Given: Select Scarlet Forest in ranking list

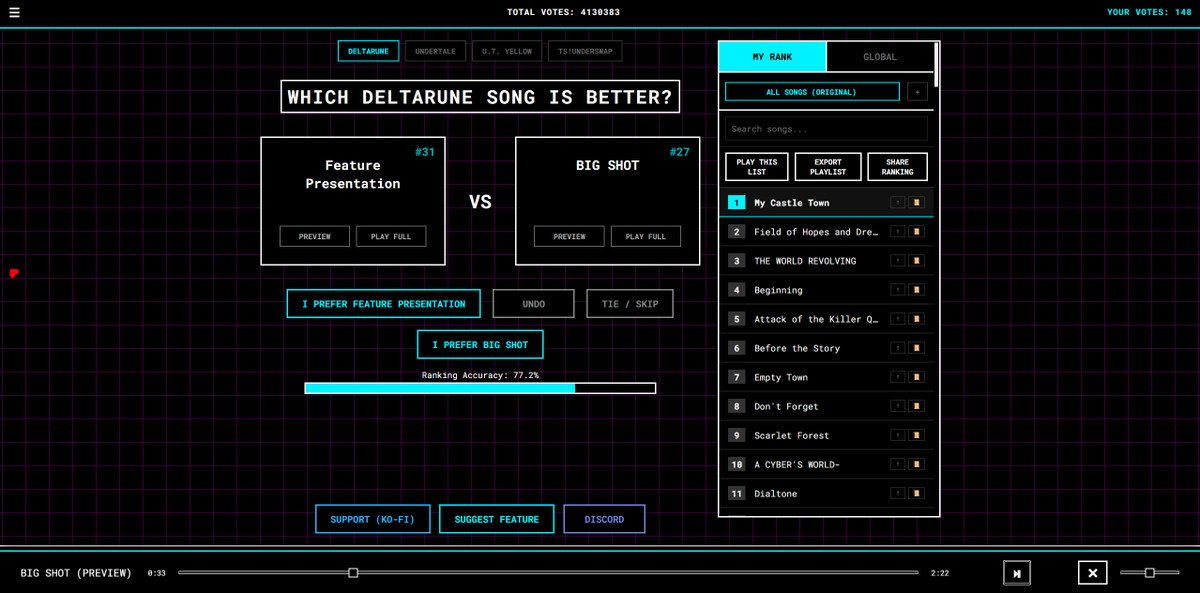Looking at the screenshot, I should pos(827,435).
